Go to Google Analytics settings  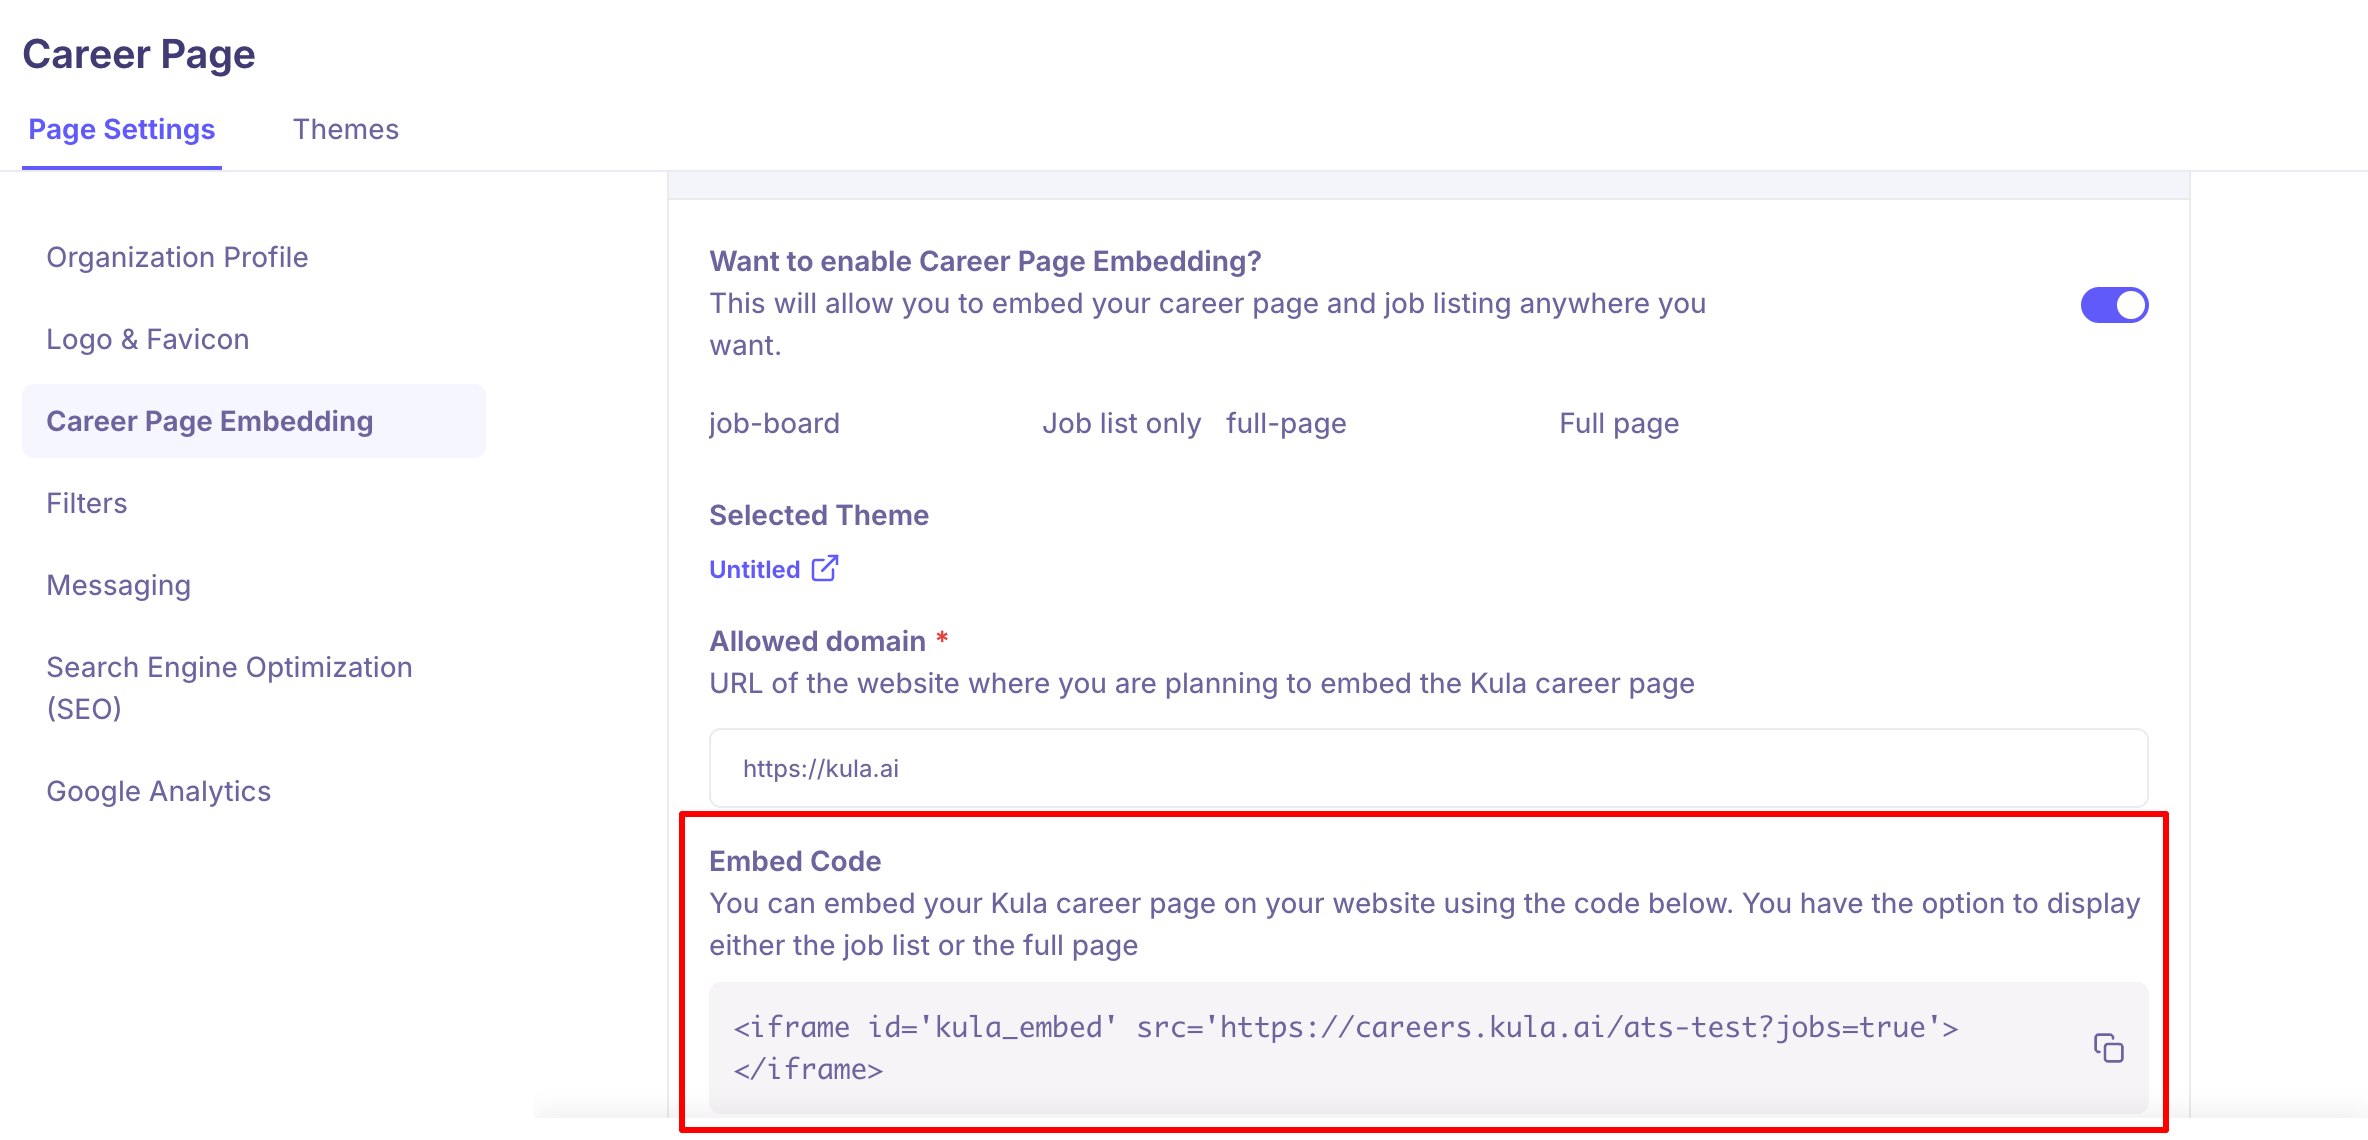click(x=159, y=792)
